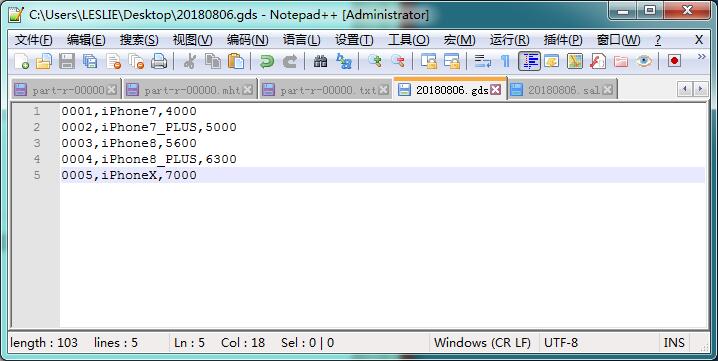This screenshot has width=718, height=361.
Task: Switch to the part-r-00000.txt tab
Action: 325,90
